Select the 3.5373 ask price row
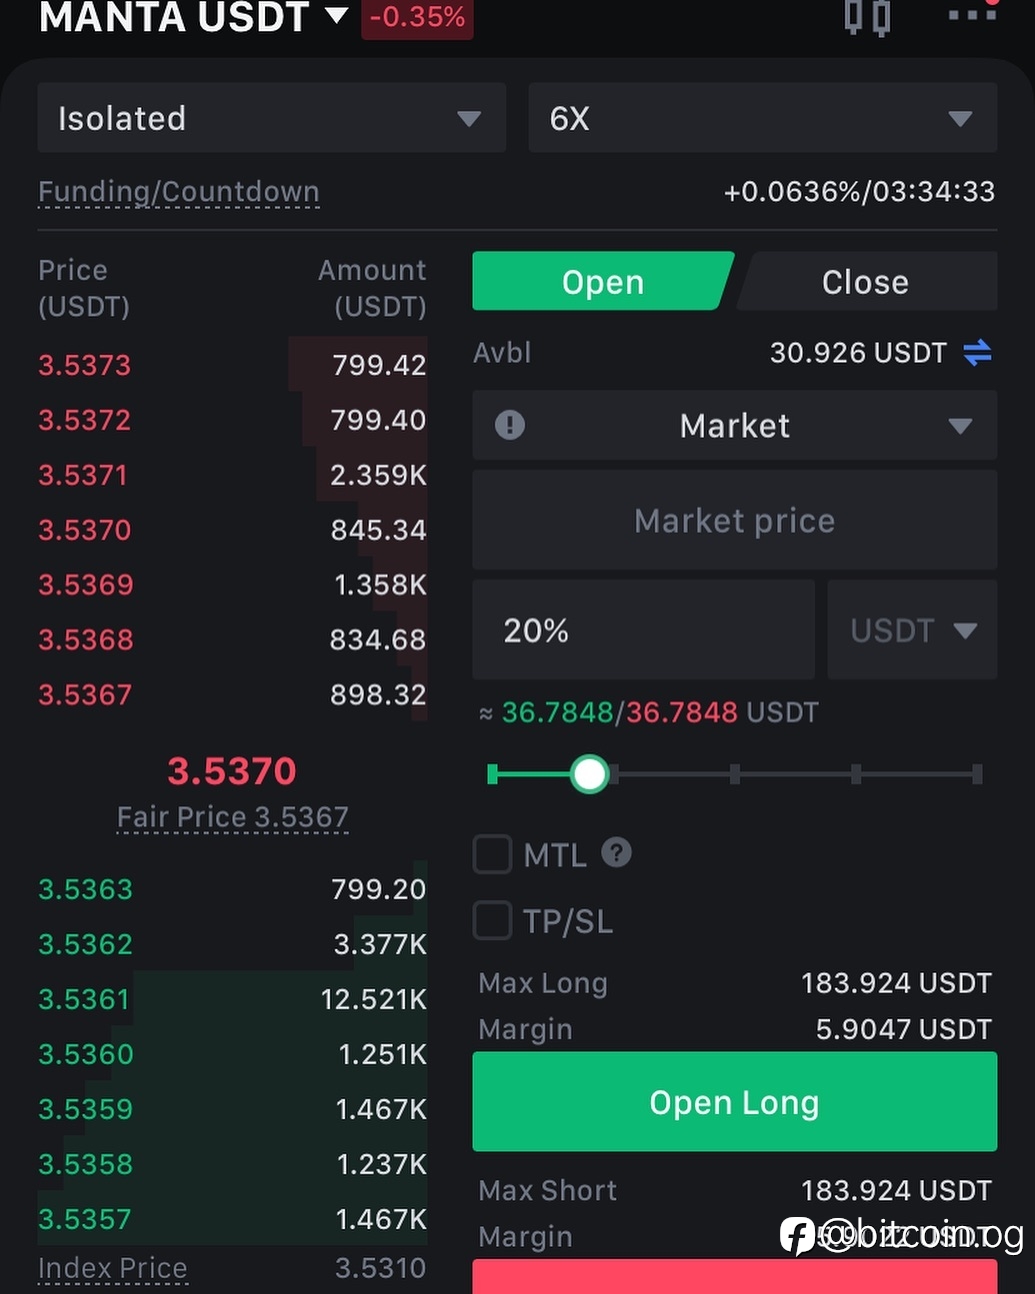The image size is (1035, 1294). point(232,365)
